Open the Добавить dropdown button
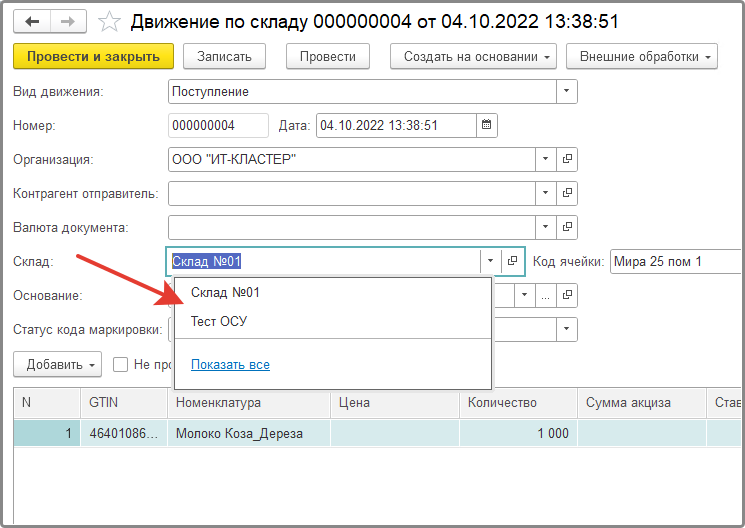 [x=57, y=365]
